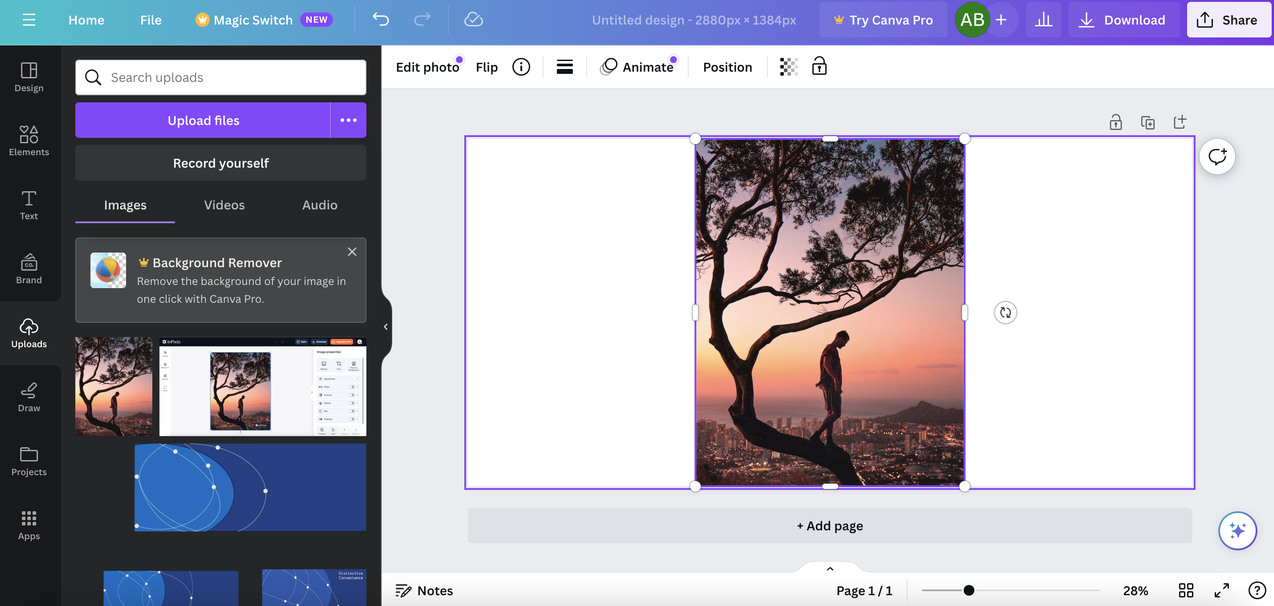Click the Share button
Viewport: 1274px width, 606px height.
1228,20
